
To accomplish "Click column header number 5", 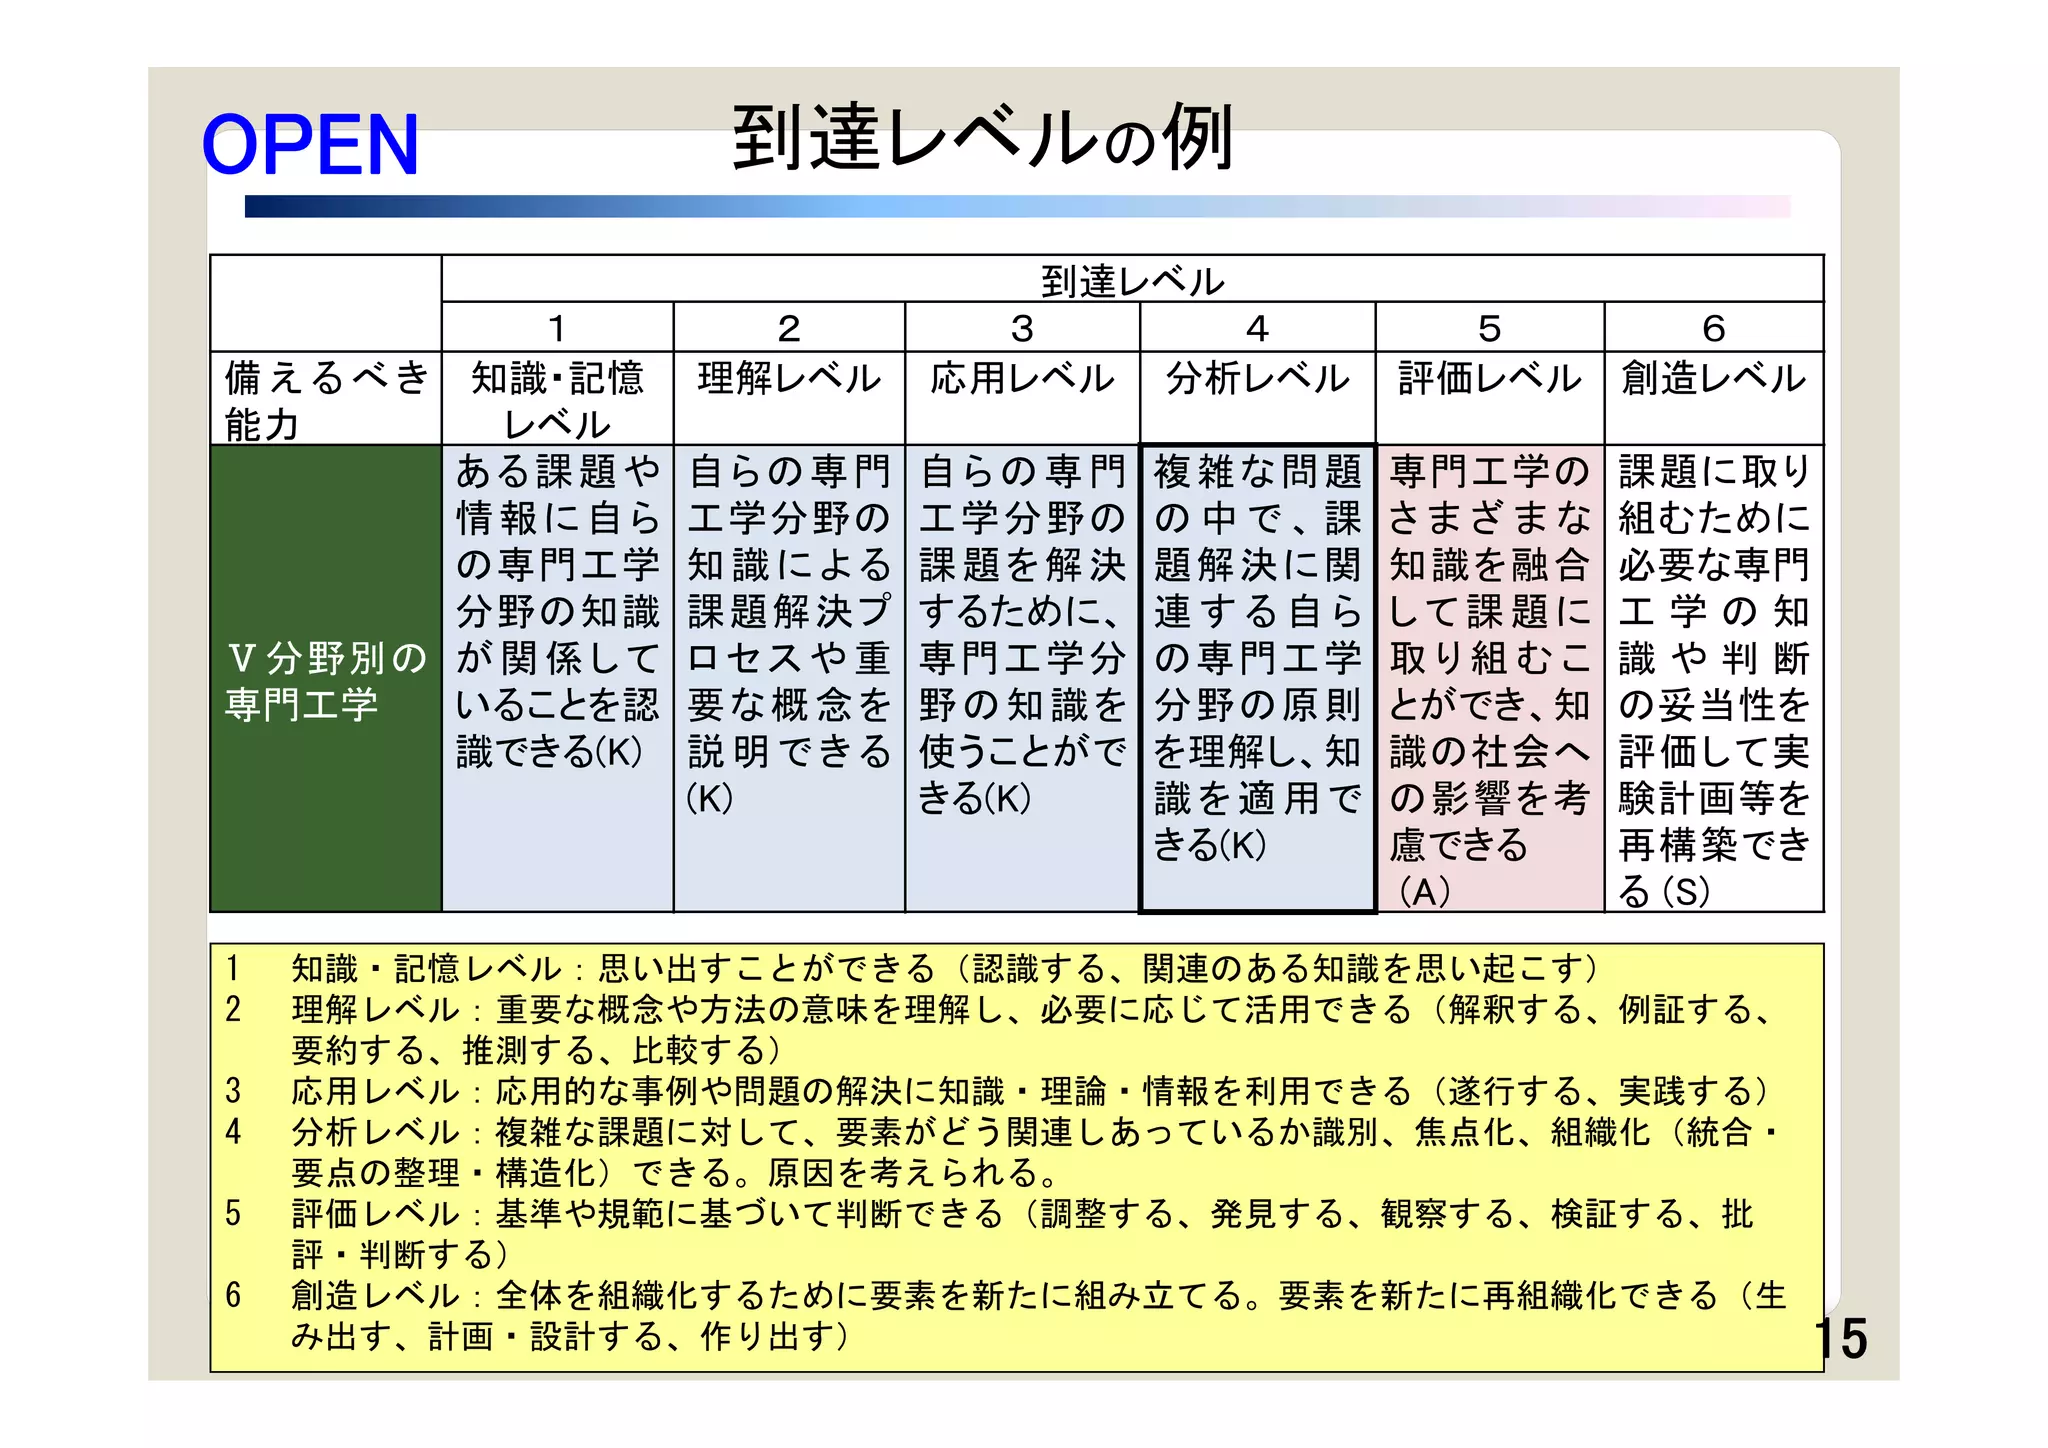I will click(x=1490, y=327).
